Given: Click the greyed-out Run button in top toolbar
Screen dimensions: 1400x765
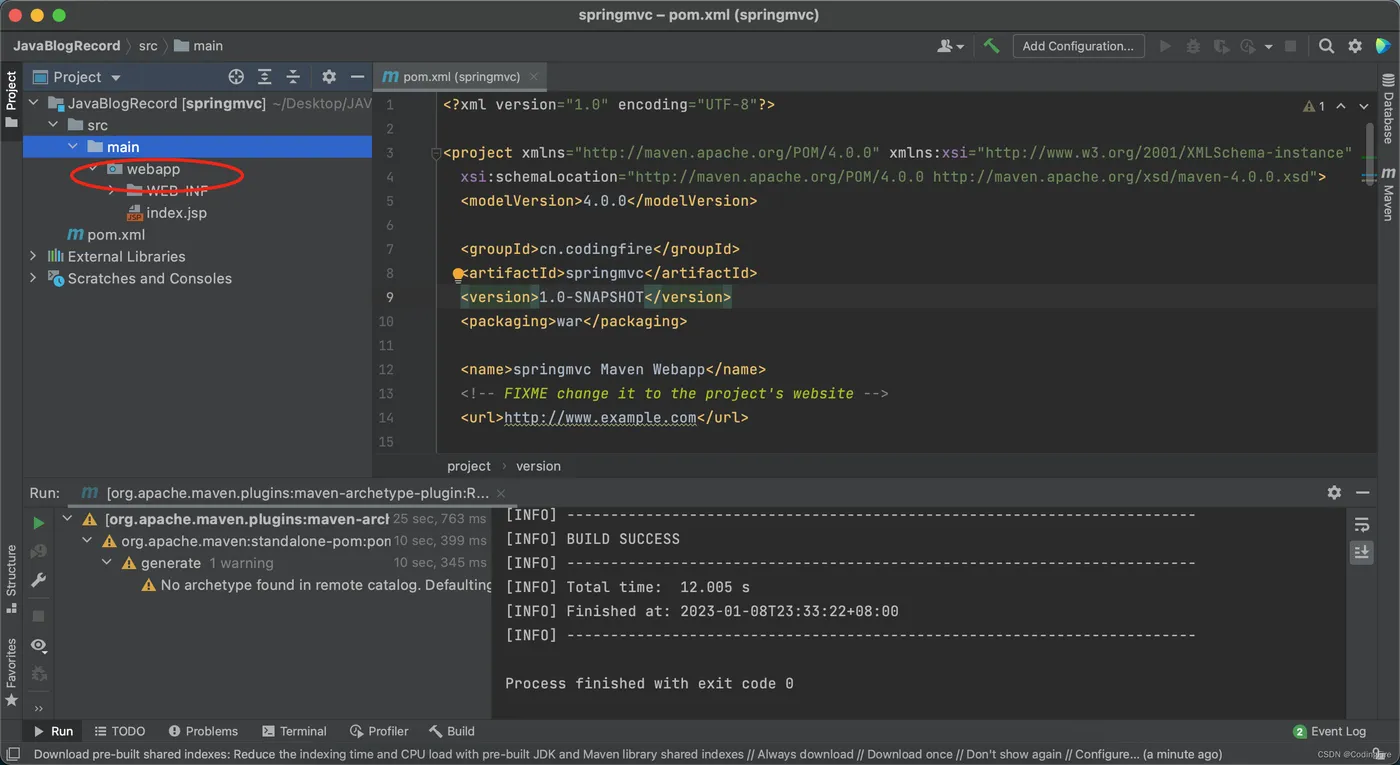Looking at the screenshot, I should pyautogui.click(x=1165, y=46).
